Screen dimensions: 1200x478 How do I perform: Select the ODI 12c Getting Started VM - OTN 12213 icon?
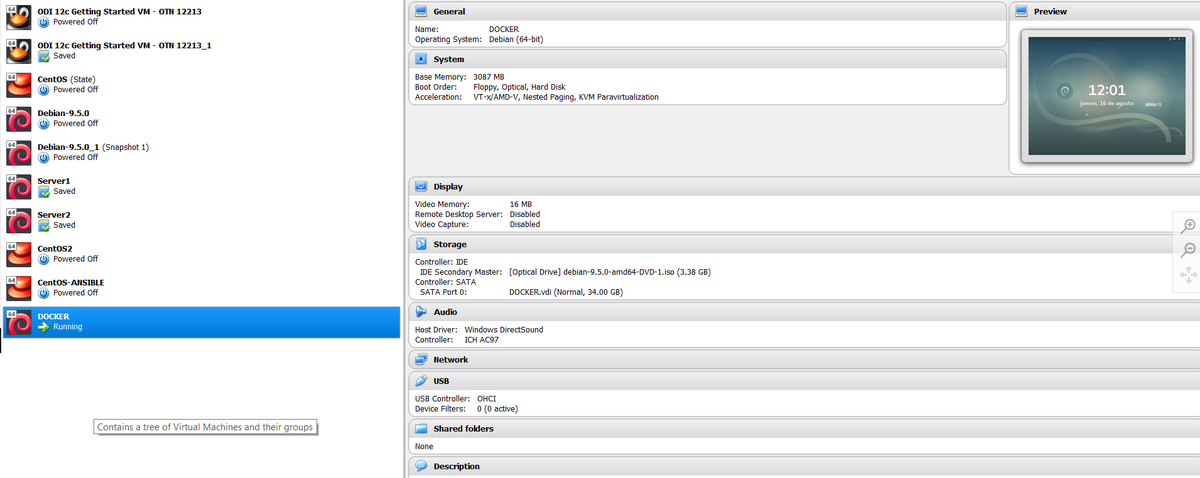[x=18, y=15]
